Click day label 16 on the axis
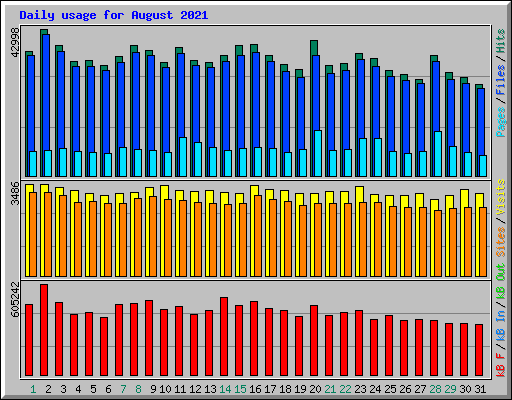The width and height of the screenshot is (512, 400). [255, 389]
